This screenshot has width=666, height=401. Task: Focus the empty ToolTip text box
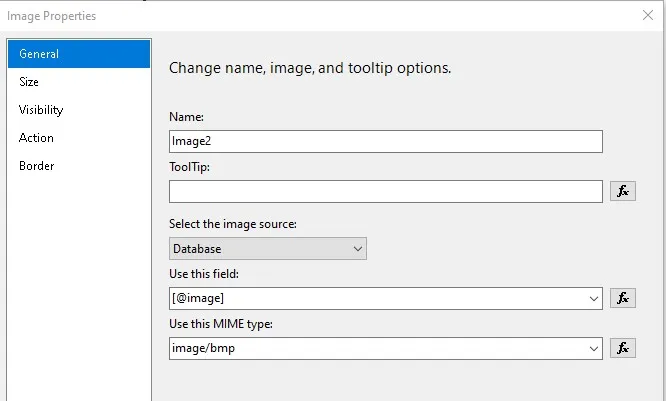[x=386, y=191]
